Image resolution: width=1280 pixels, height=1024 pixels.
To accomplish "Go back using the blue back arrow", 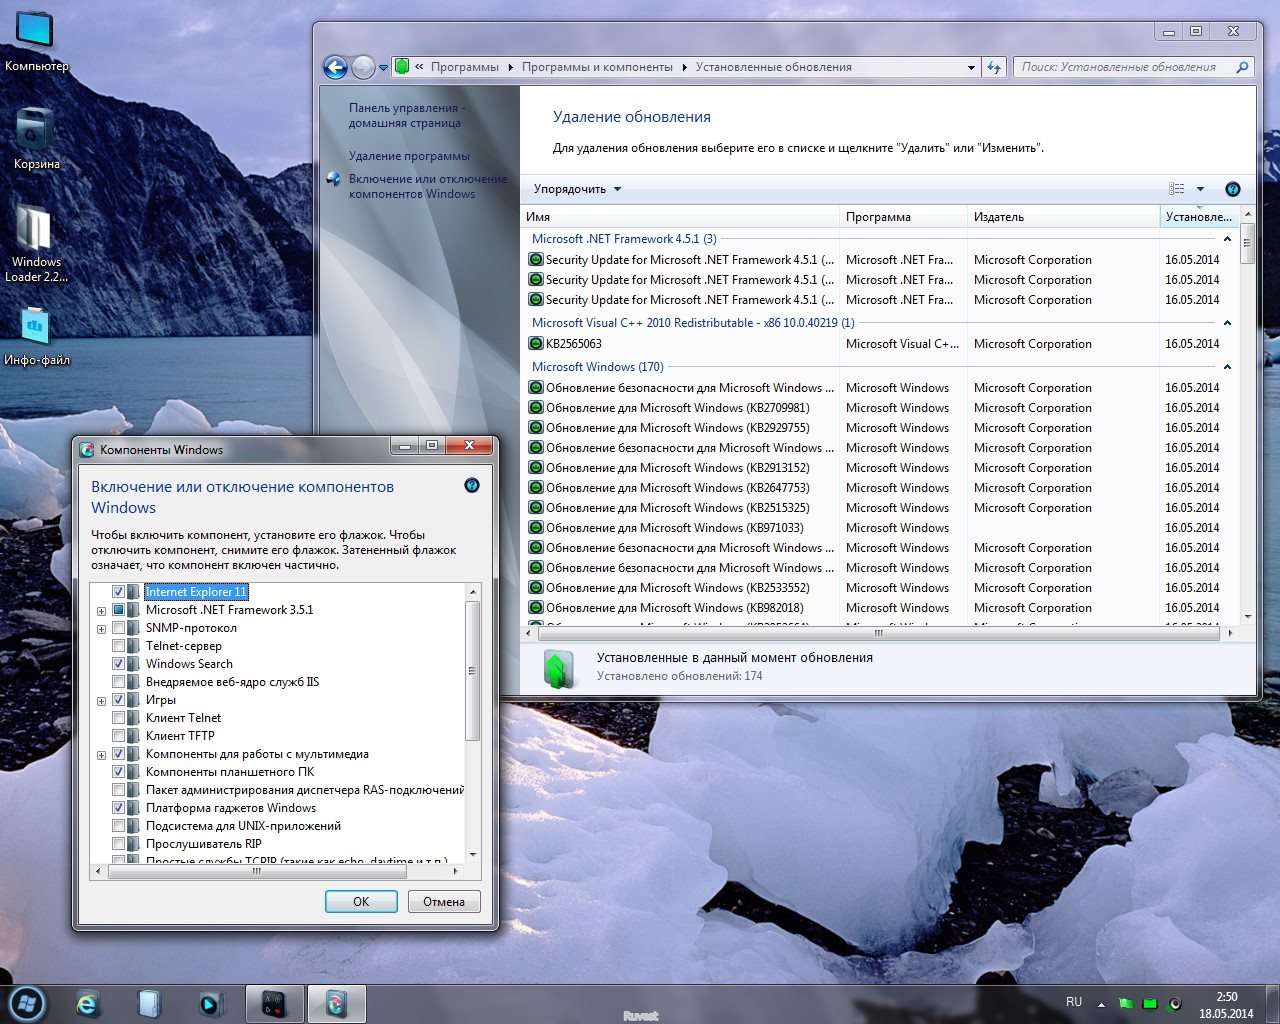I will pos(336,67).
